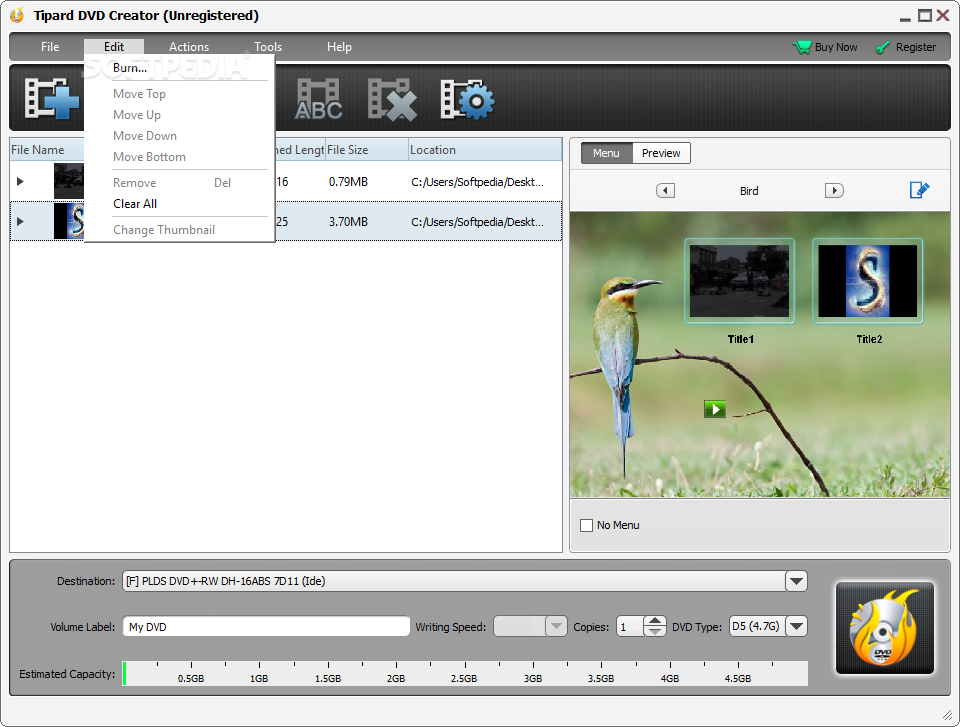
Task: Maximize the Tipard DVD Creator window
Action: coord(924,15)
